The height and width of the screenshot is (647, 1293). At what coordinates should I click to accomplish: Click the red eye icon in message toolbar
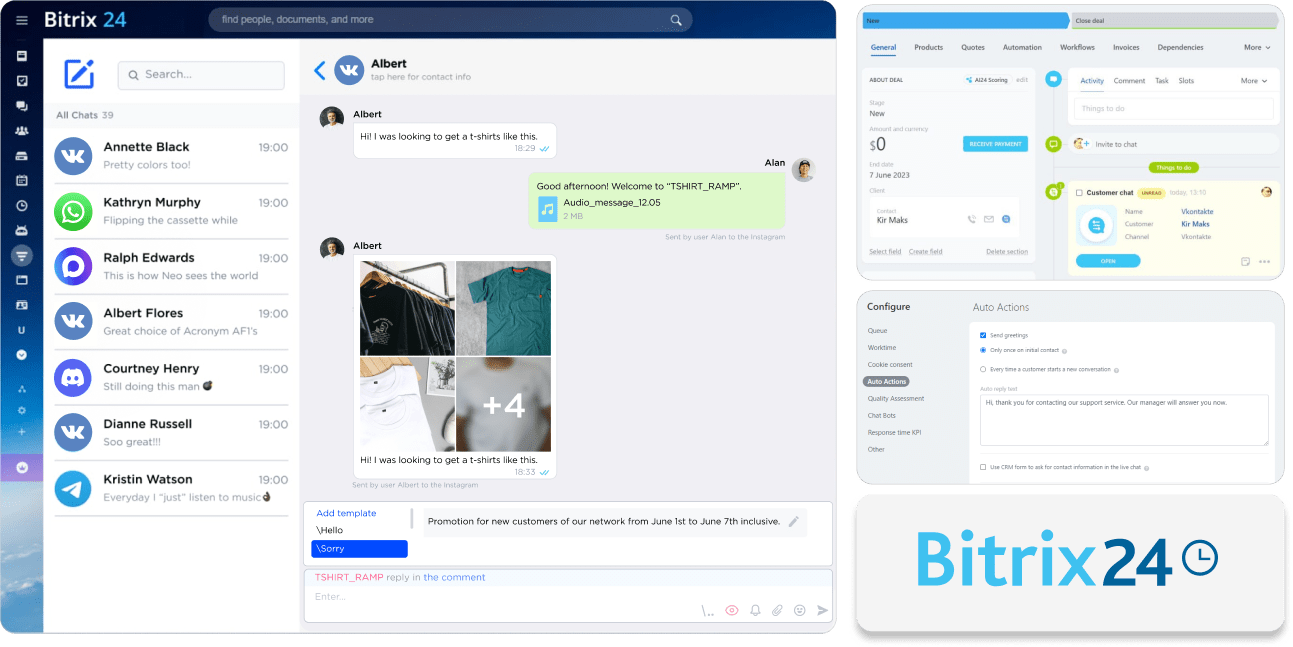(731, 610)
